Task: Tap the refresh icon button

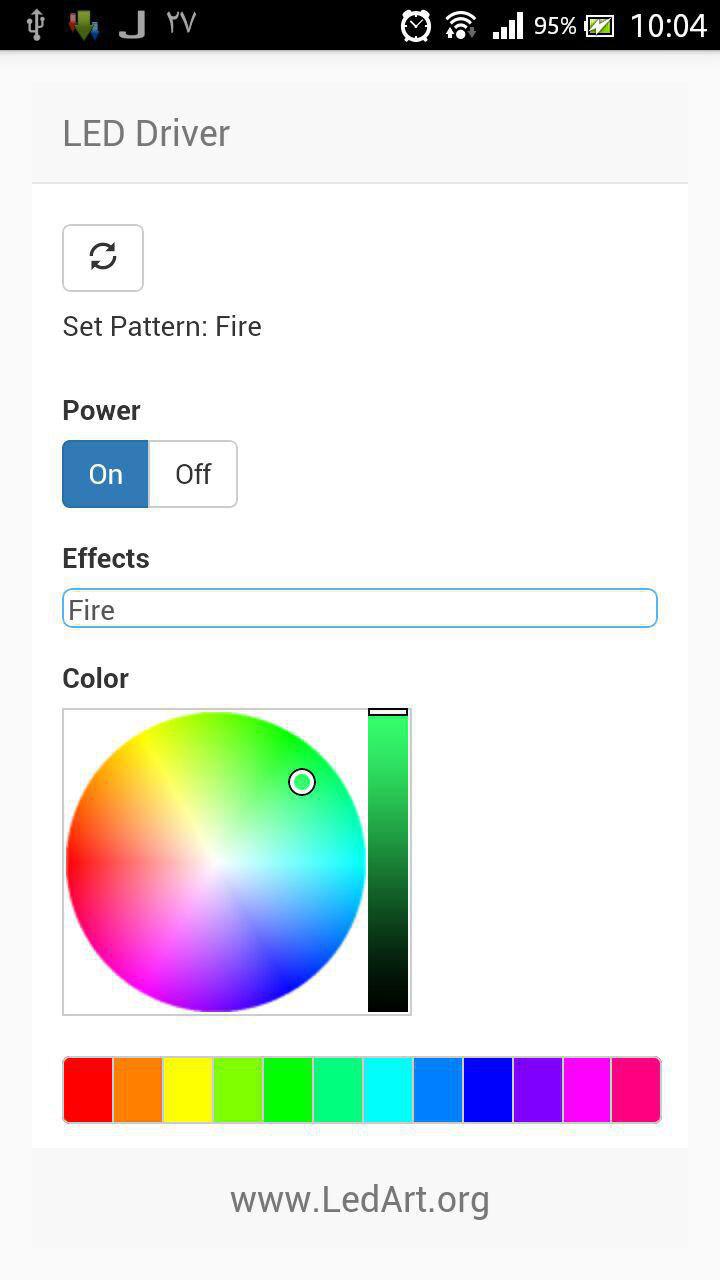Action: point(103,258)
